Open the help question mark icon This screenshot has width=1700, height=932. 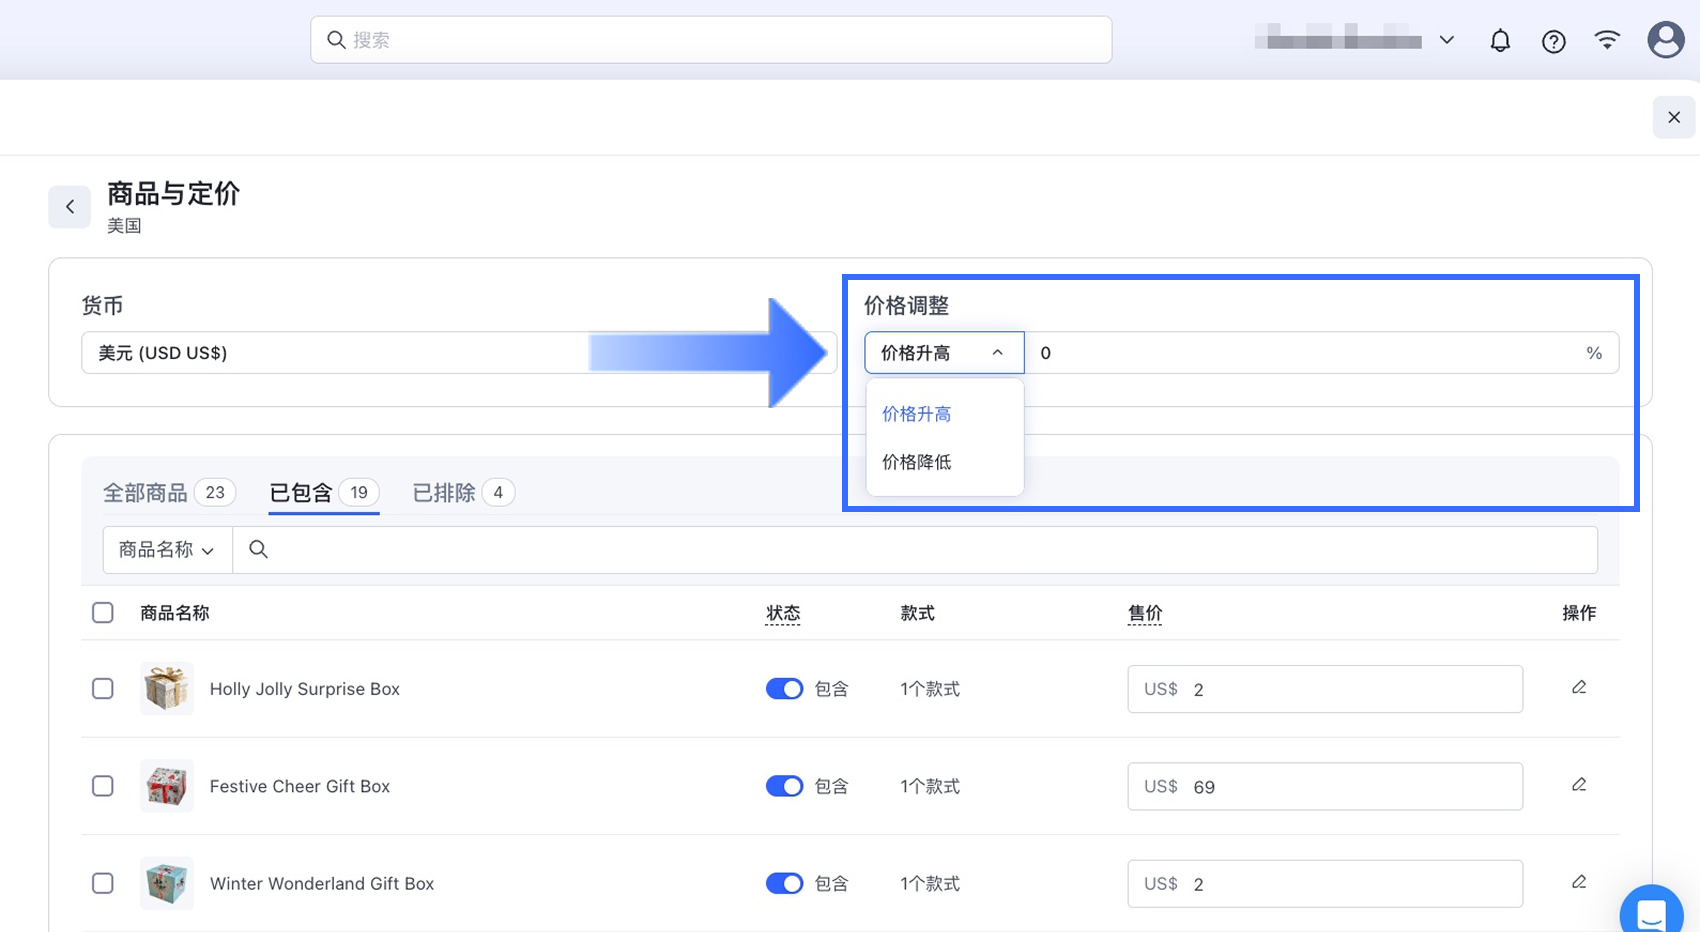tap(1553, 41)
